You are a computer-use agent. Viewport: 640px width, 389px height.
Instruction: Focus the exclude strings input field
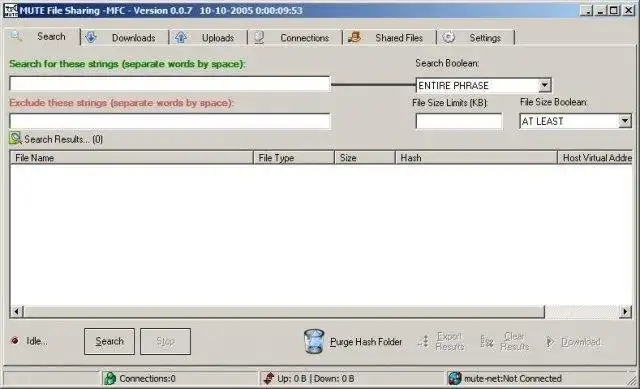(x=170, y=121)
